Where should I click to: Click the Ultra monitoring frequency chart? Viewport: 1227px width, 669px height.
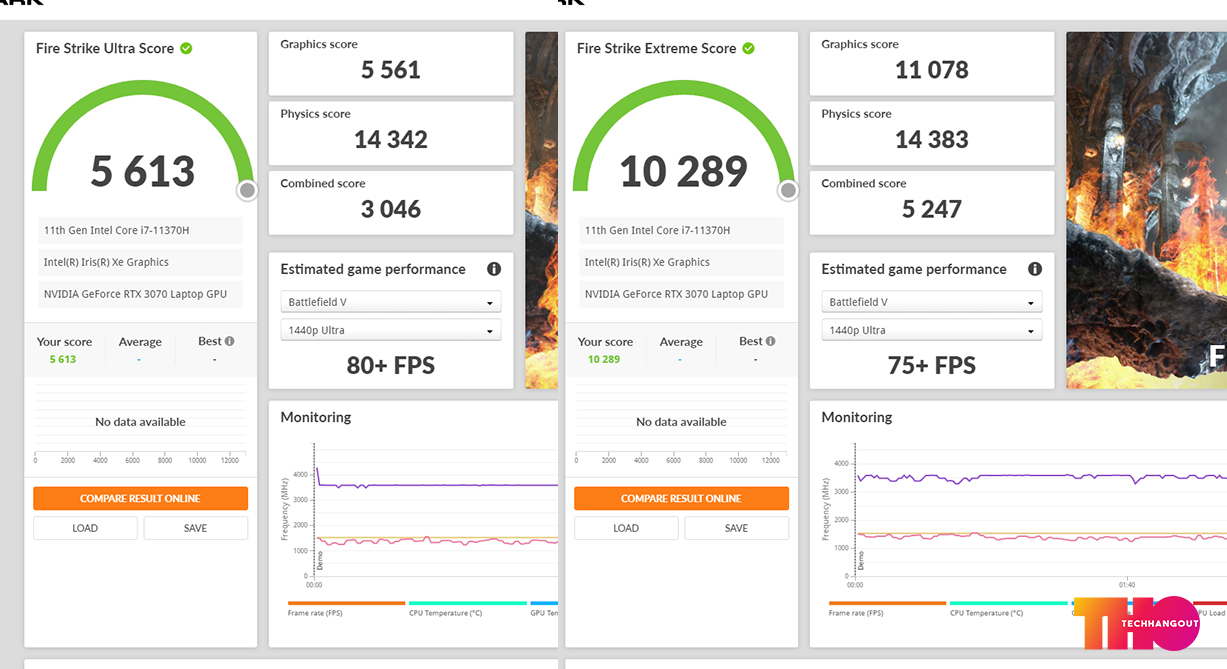click(x=435, y=510)
